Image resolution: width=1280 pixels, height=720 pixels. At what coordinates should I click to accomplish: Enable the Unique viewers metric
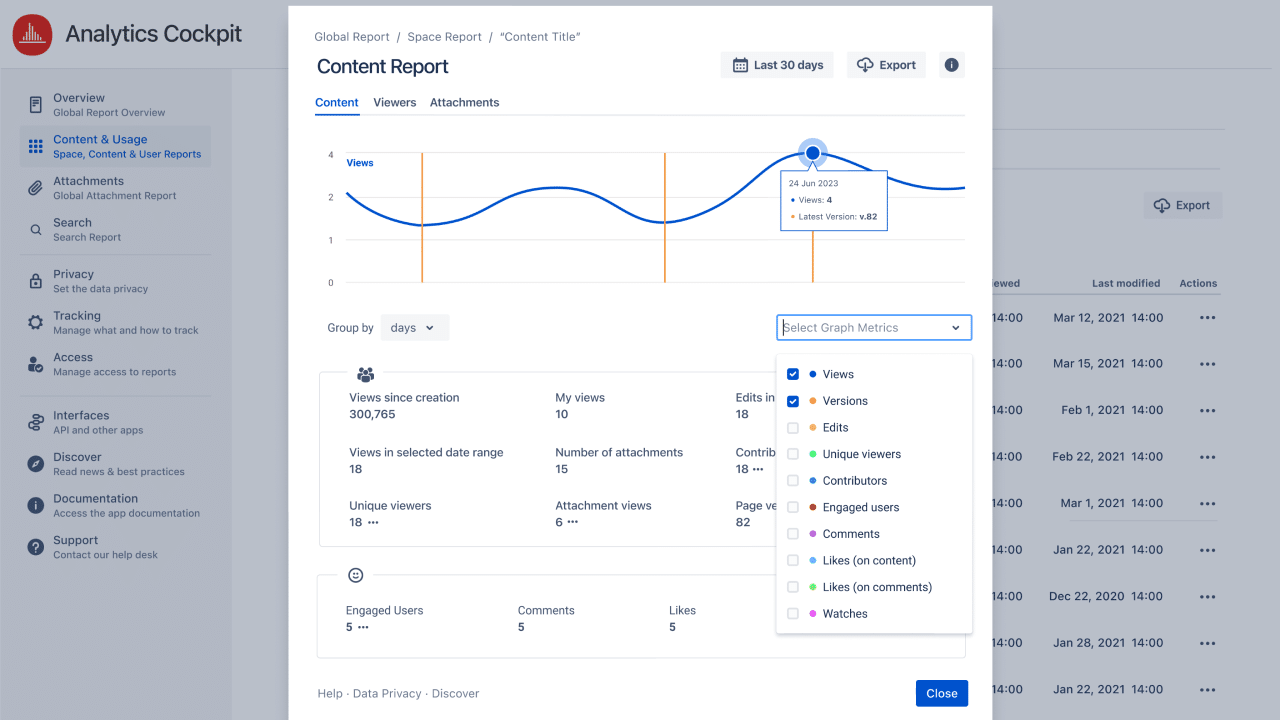pos(793,454)
